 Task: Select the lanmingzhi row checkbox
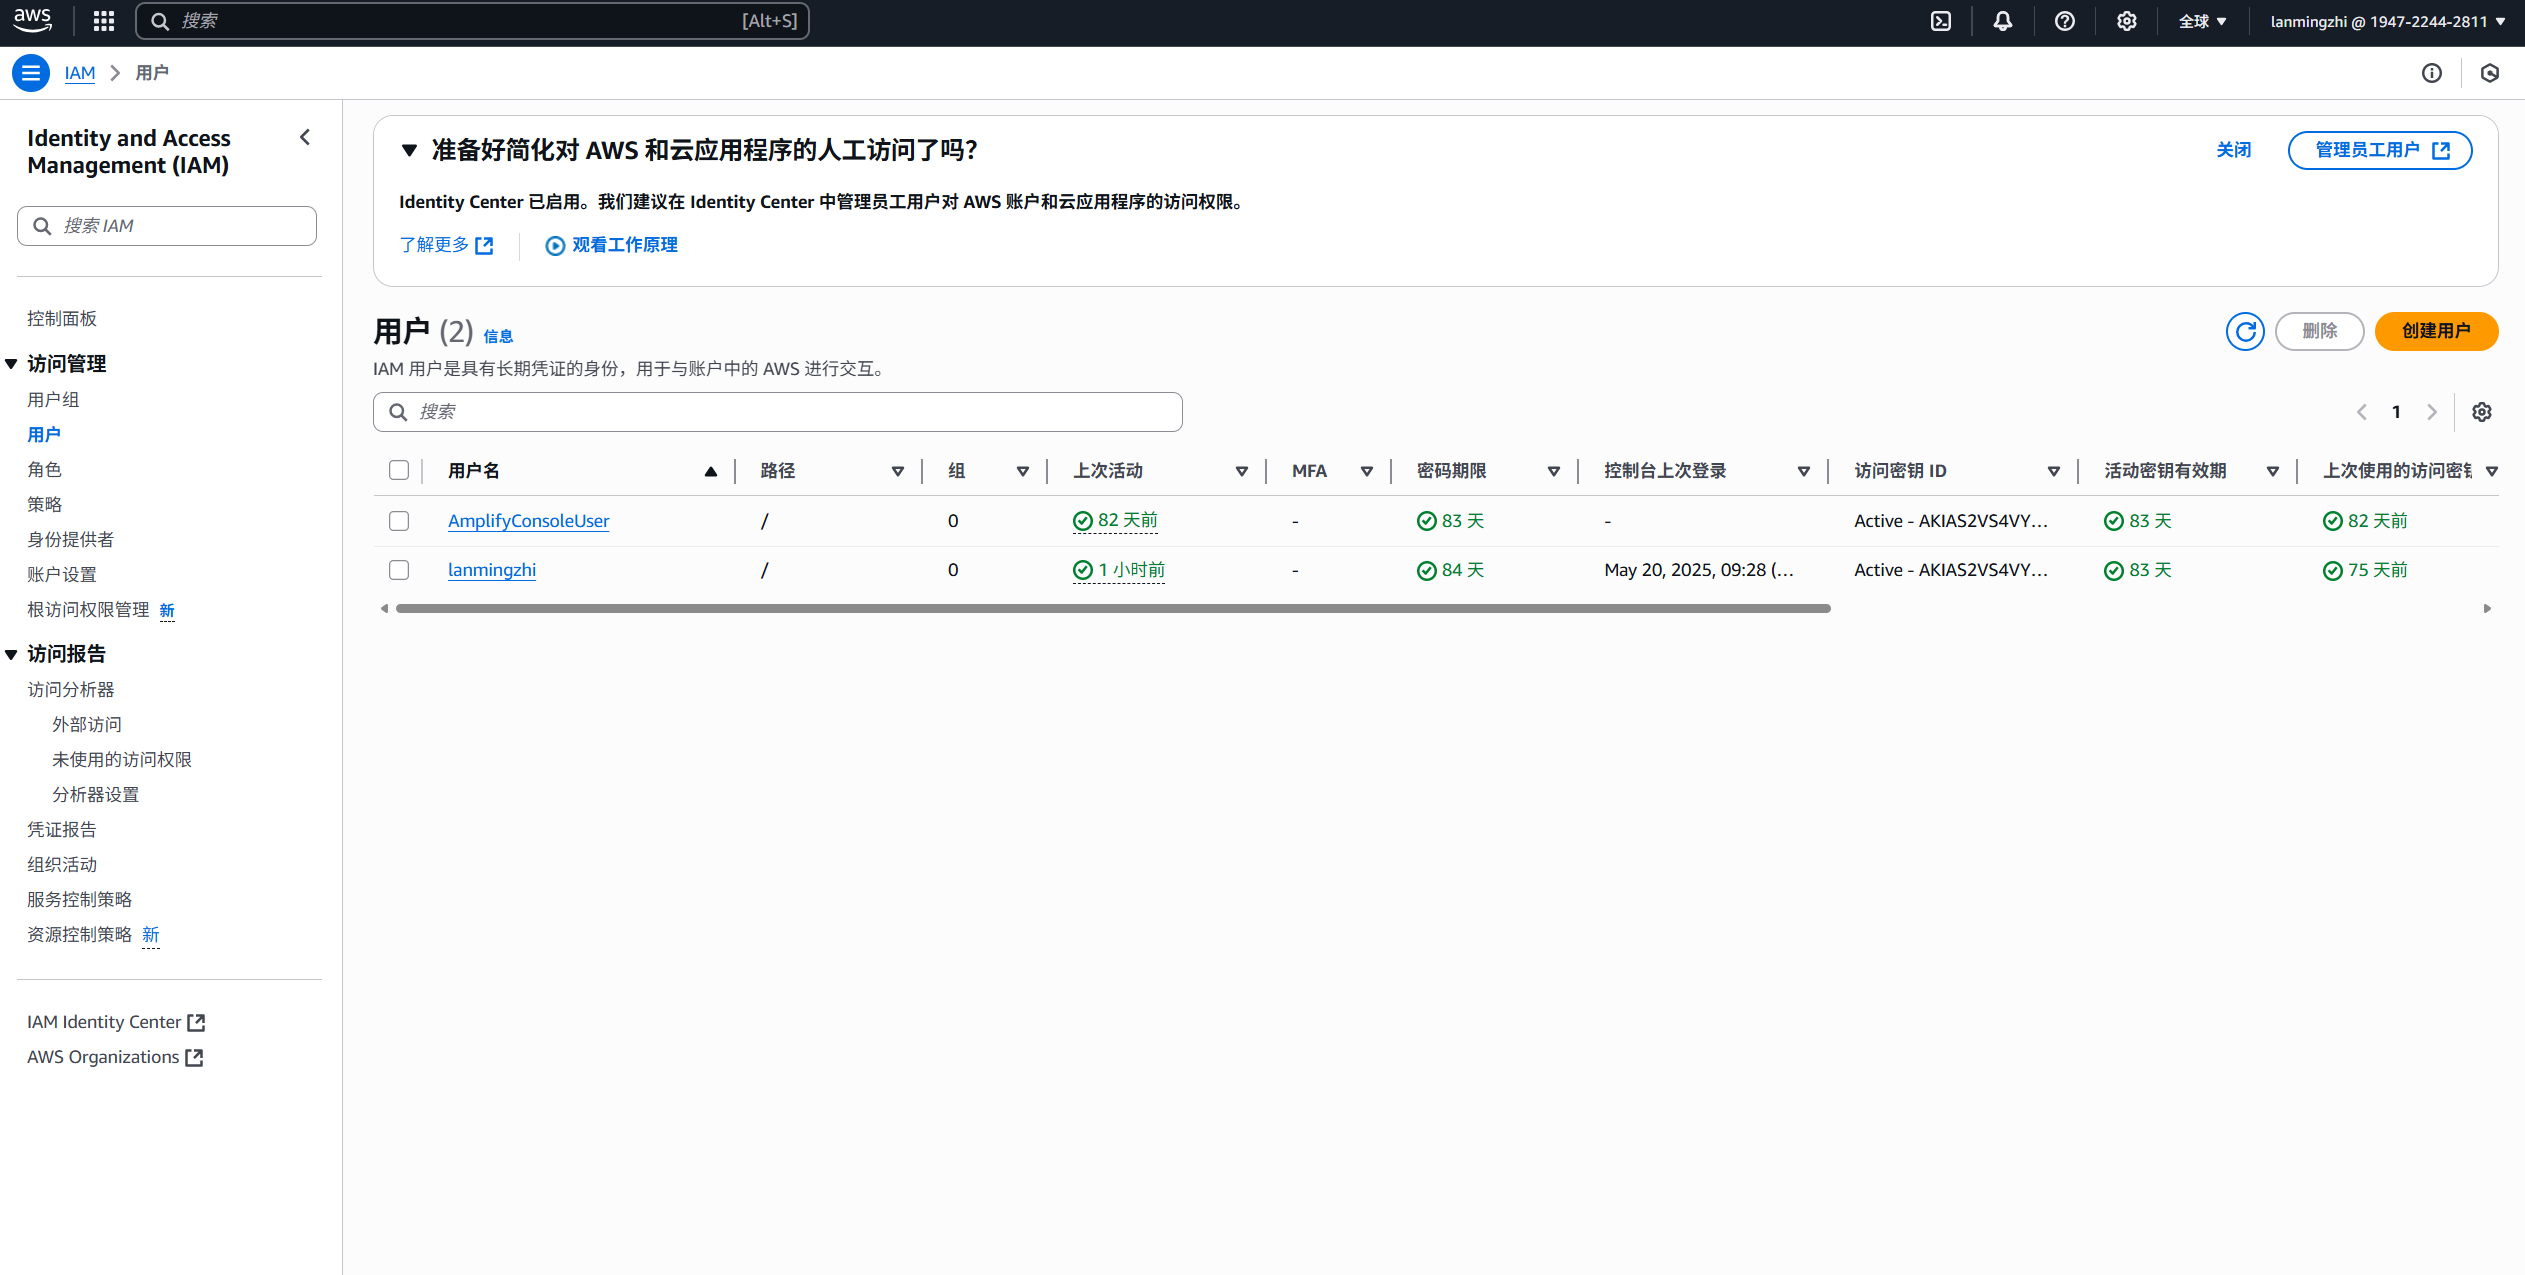(399, 570)
